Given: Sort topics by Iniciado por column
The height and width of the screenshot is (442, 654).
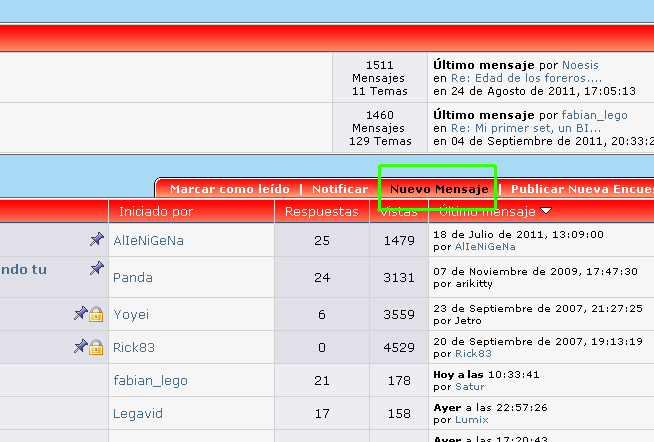Looking at the screenshot, I should tap(156, 211).
